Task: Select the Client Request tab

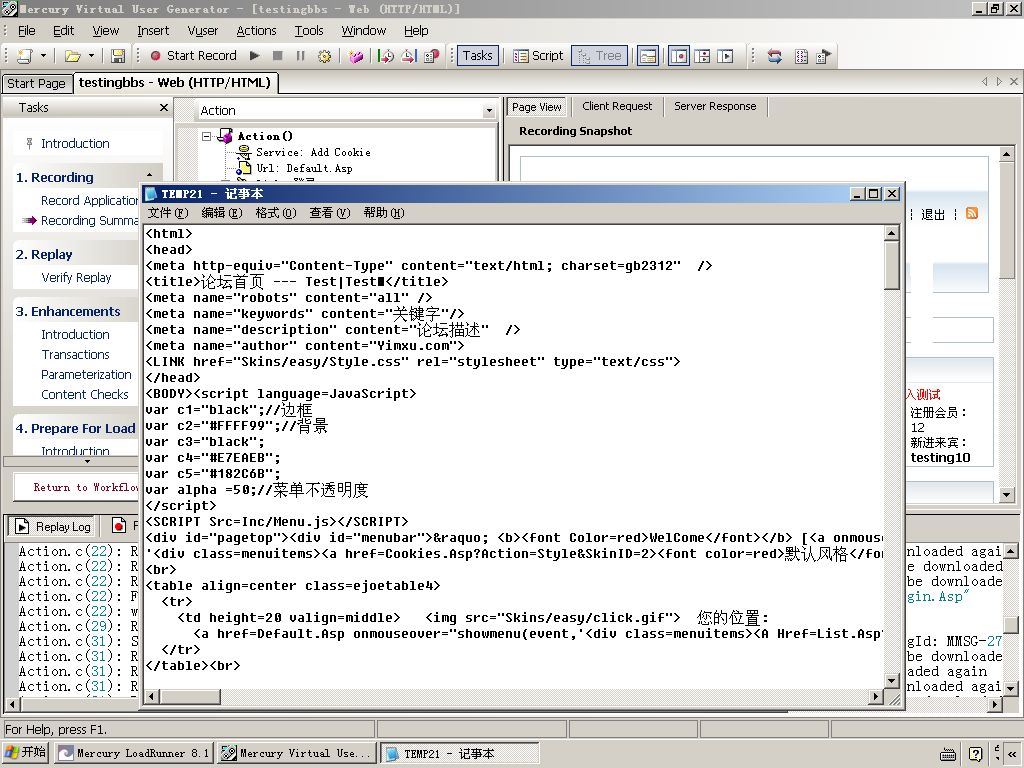Action: (617, 106)
